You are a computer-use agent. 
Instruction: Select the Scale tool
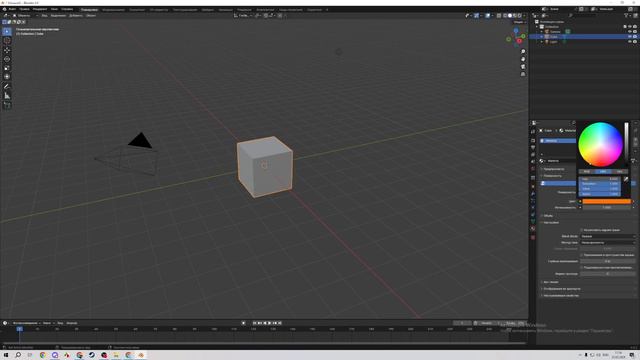pos(7,68)
